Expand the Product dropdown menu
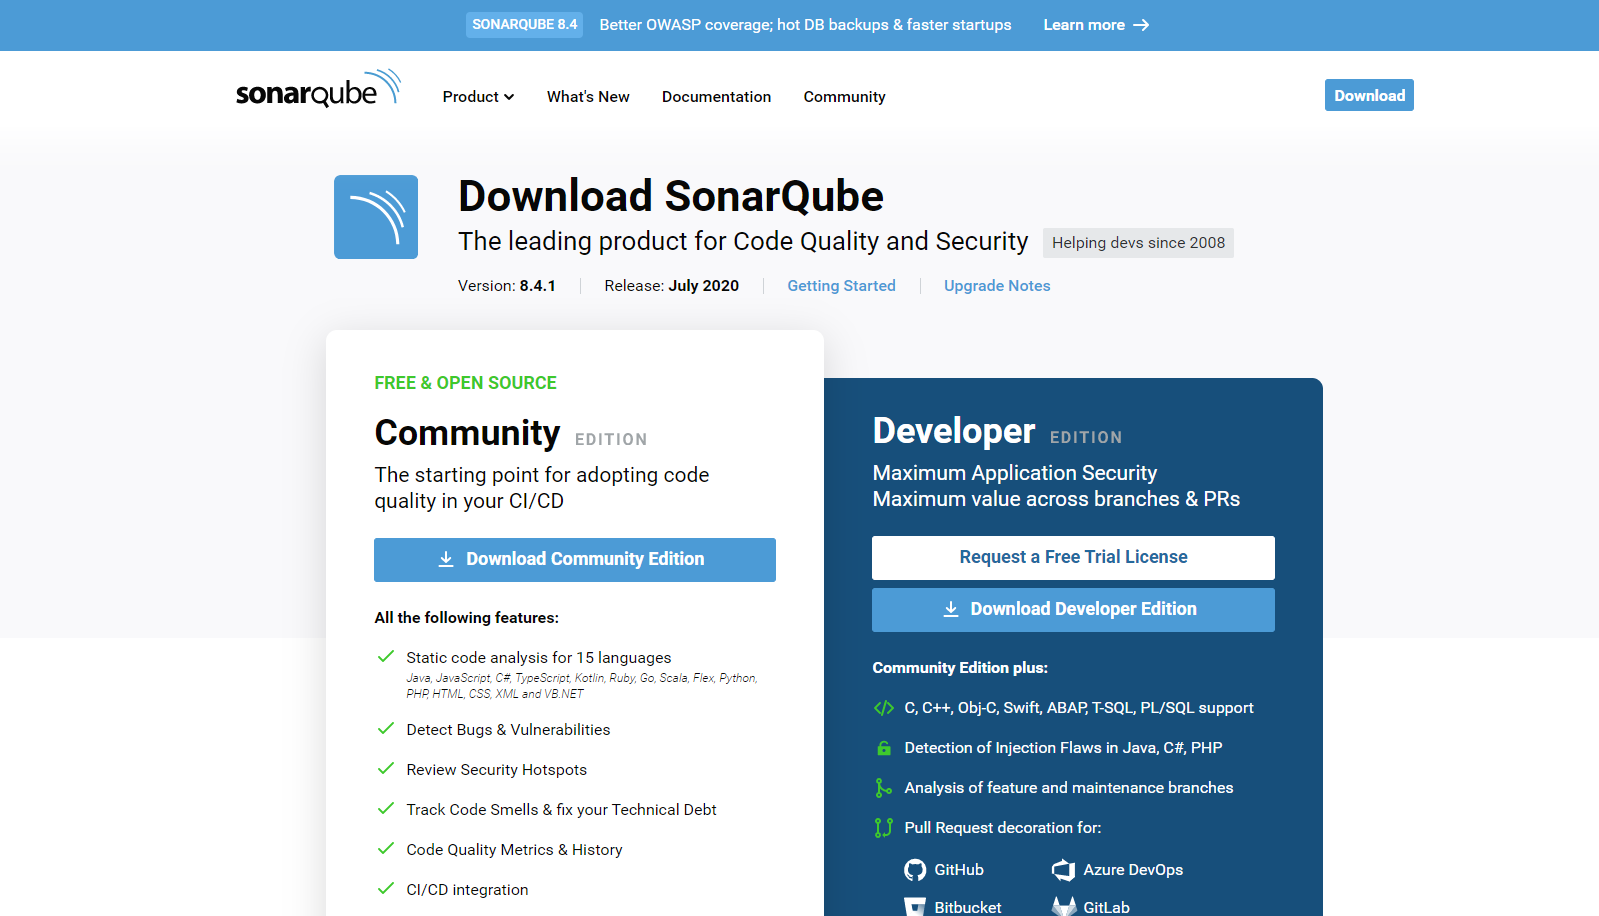Image resolution: width=1599 pixels, height=916 pixels. tap(478, 97)
